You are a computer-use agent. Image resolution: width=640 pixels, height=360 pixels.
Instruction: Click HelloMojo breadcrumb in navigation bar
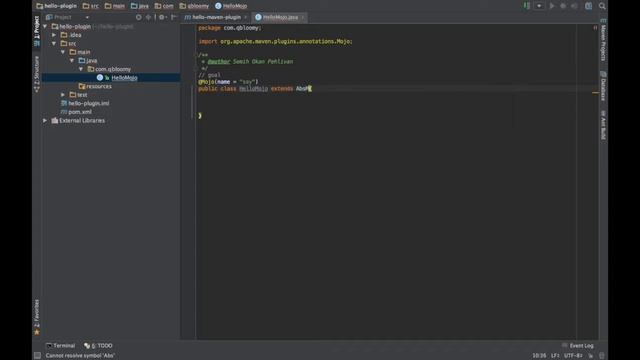pos(231,6)
